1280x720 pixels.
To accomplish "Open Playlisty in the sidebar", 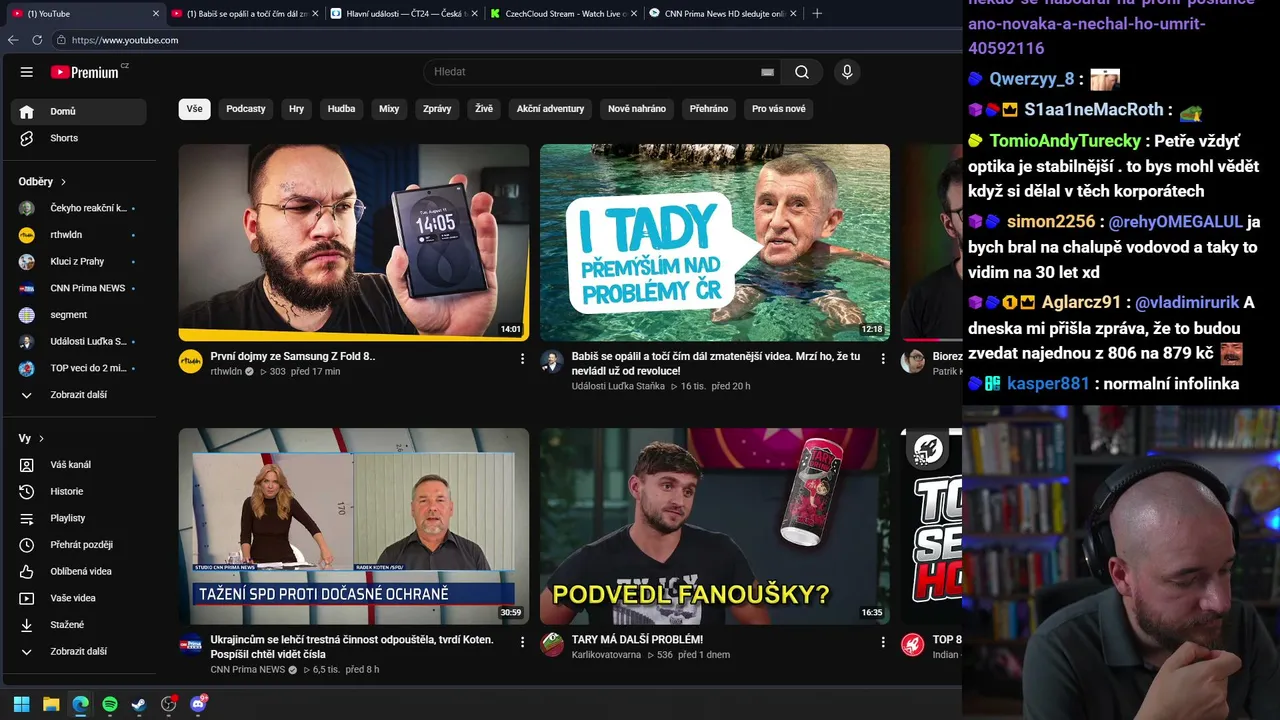I will [x=78, y=518].
